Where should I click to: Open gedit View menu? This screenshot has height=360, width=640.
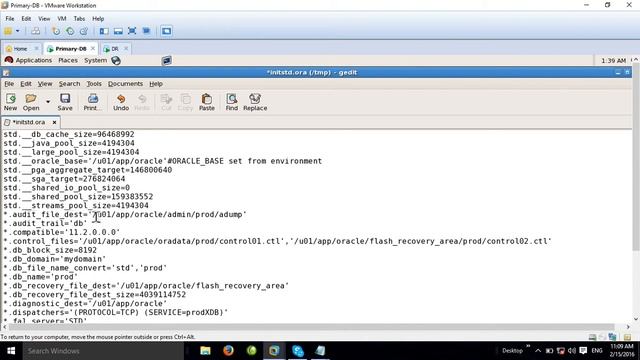pos(45,84)
